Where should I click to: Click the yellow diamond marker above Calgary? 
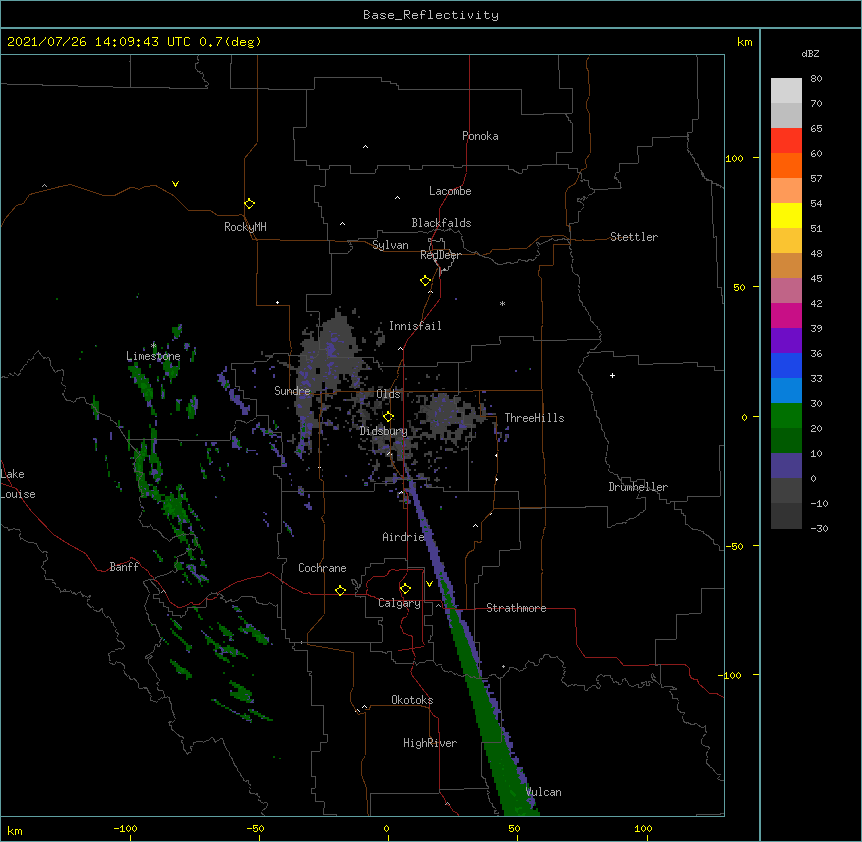coord(405,589)
